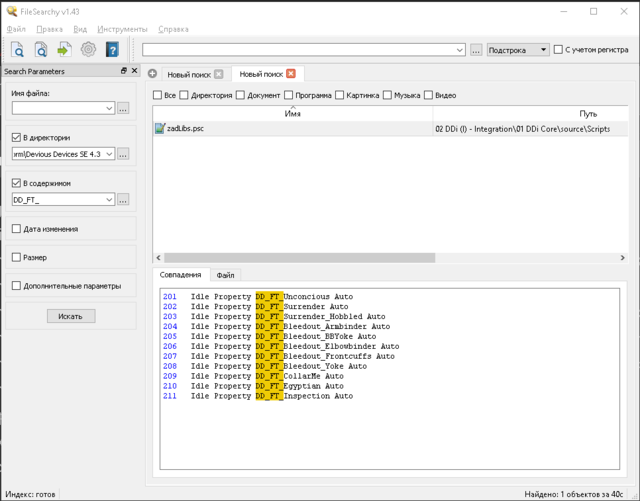Screen dimensions: 640x501
Task: Open the Инструменты menu
Action: (122, 30)
